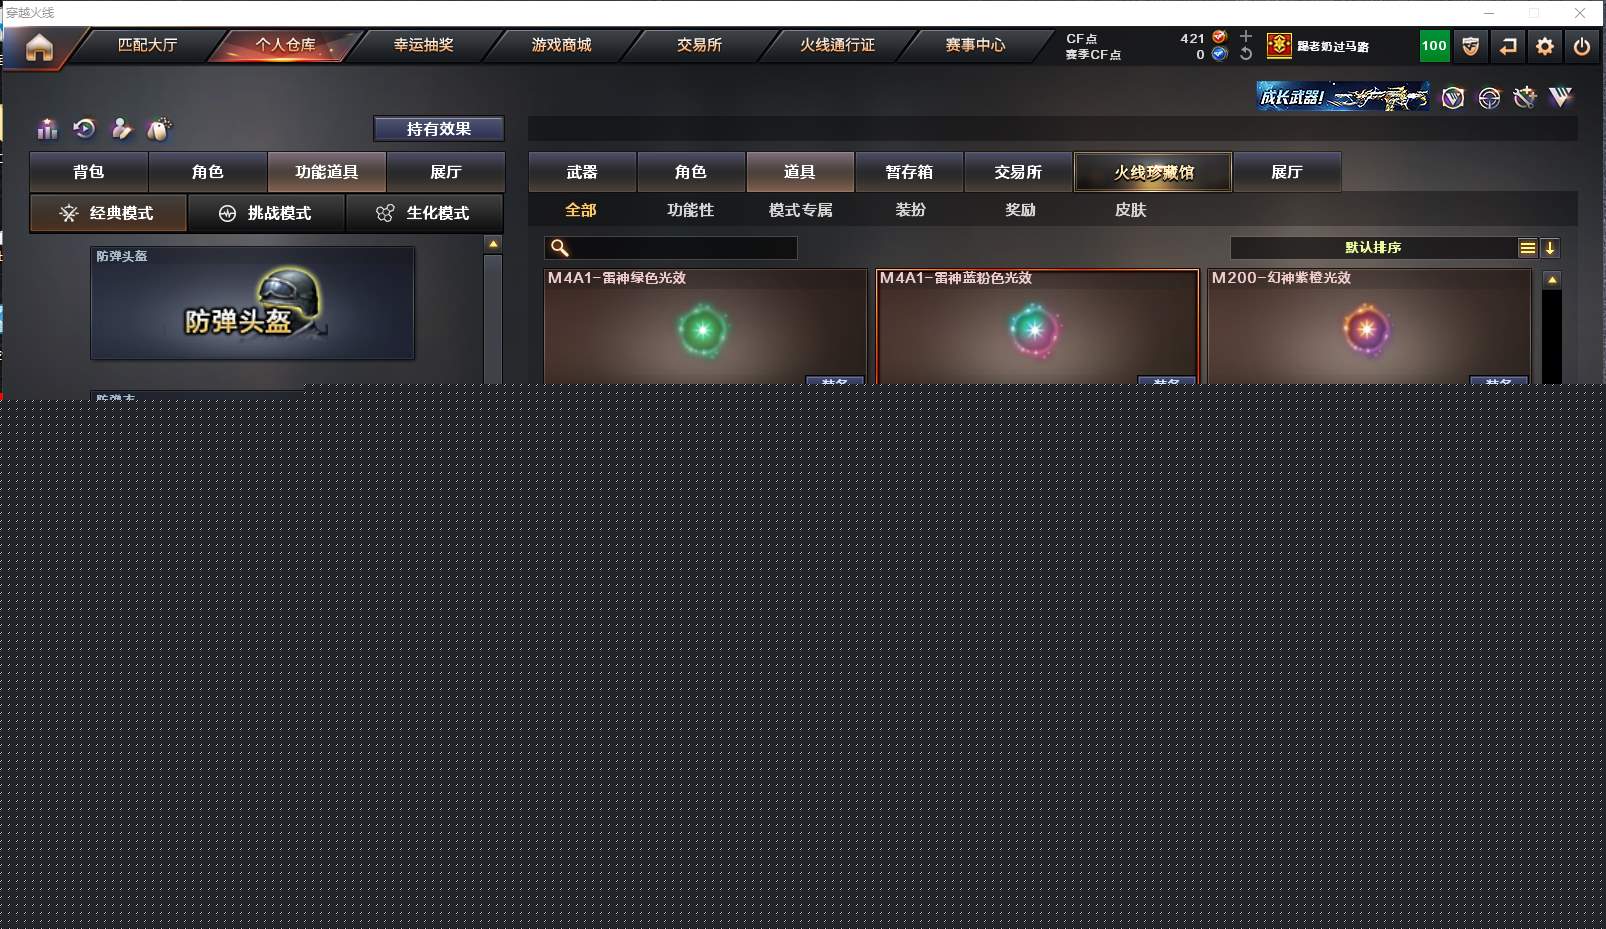Viewport: 1606px width, 929px height.
Task: Open the 火线珍藏馆 tab
Action: click(x=1153, y=172)
